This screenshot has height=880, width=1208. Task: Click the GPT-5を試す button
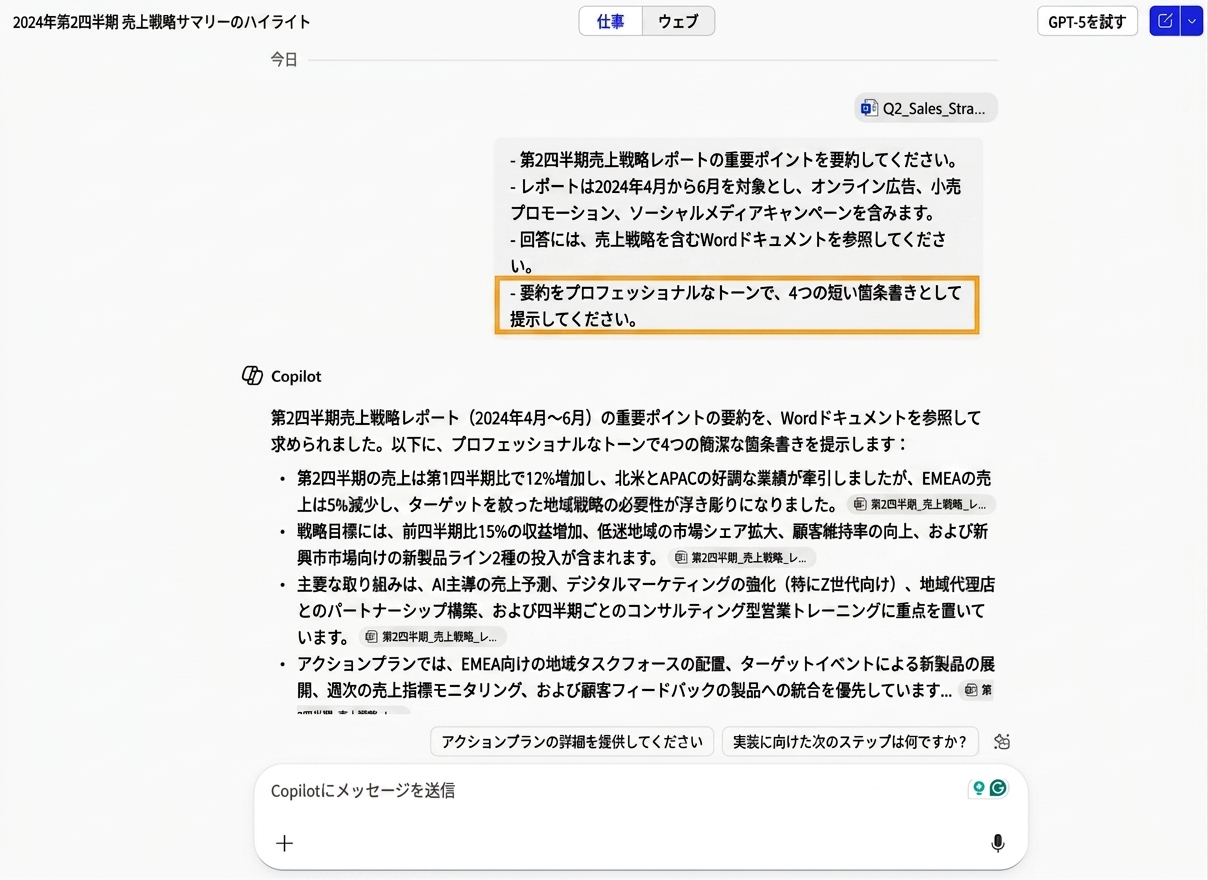pos(1087,21)
